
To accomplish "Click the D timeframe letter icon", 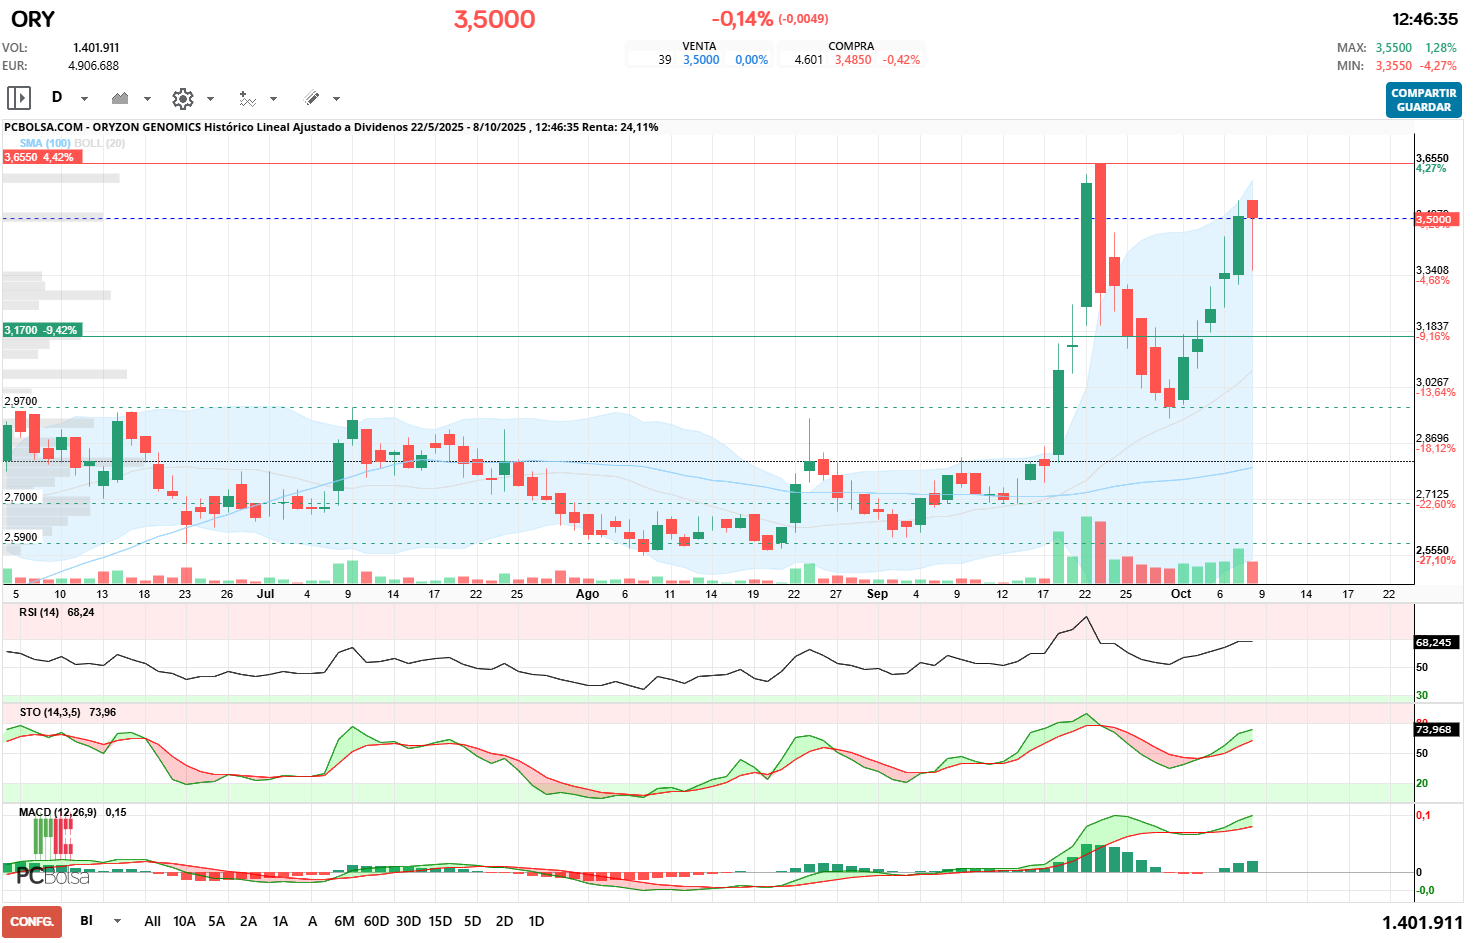I will [57, 97].
